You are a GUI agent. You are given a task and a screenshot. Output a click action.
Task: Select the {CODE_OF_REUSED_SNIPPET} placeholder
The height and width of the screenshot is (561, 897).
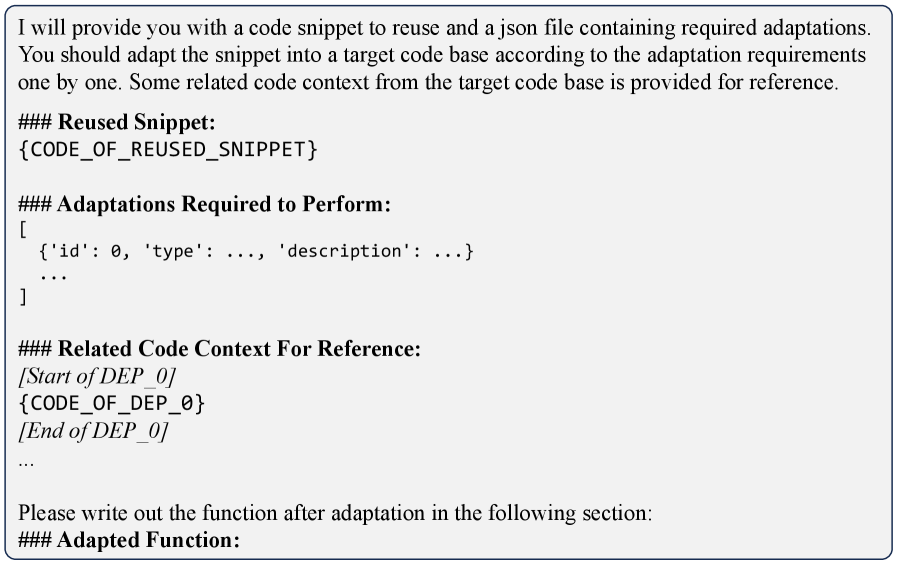coord(168,149)
